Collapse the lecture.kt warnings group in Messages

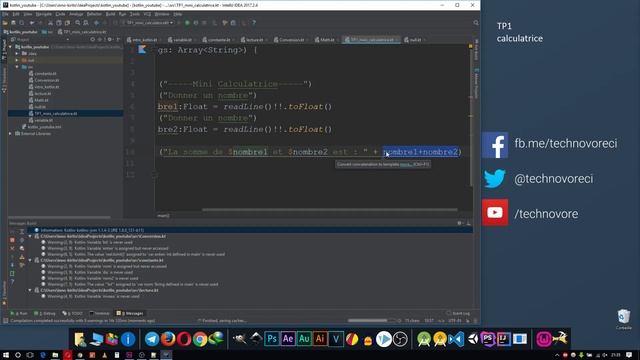click(x=30, y=290)
